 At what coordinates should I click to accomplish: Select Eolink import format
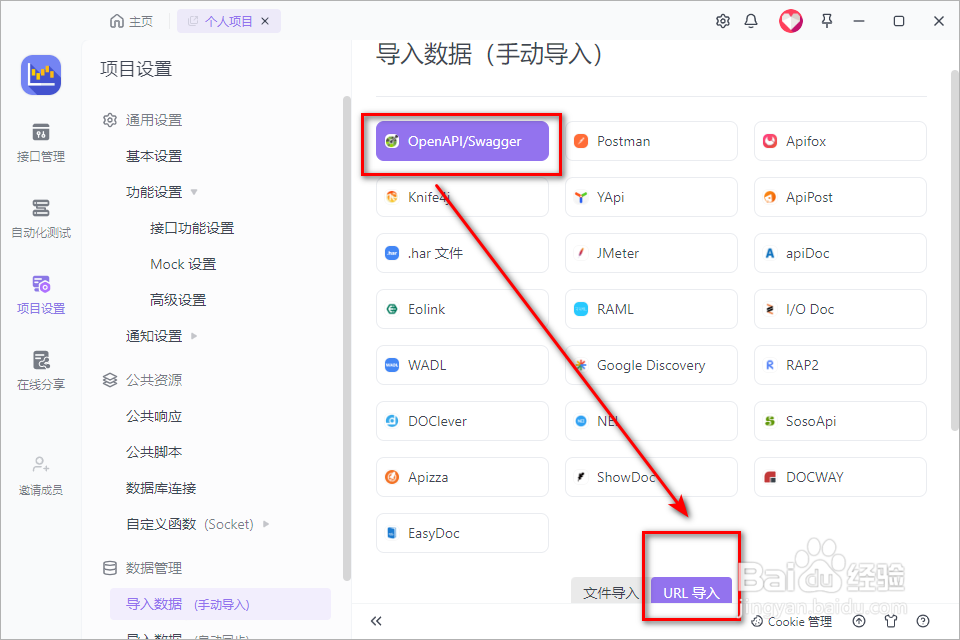tap(462, 309)
